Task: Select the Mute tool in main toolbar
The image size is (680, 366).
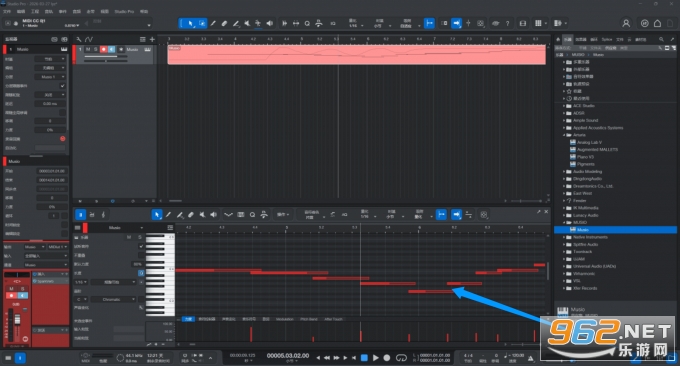Action: [247, 23]
